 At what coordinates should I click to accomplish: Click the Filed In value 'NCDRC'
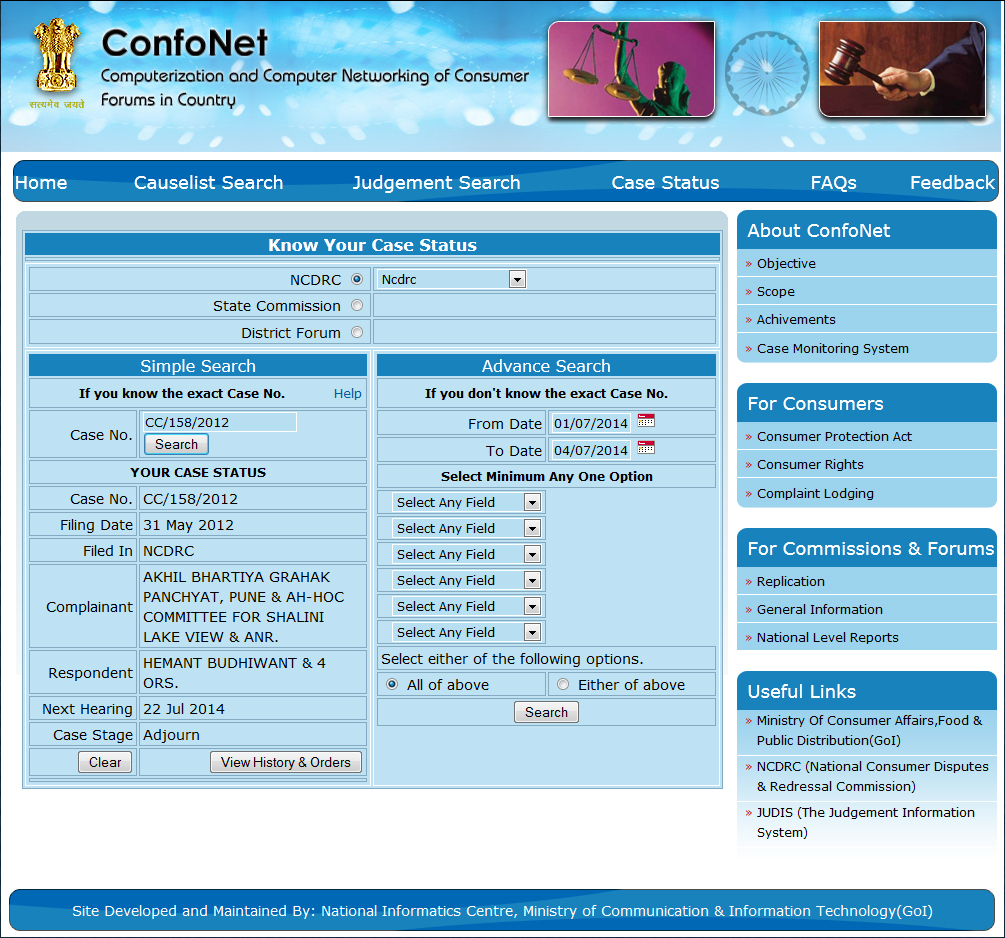click(x=169, y=551)
